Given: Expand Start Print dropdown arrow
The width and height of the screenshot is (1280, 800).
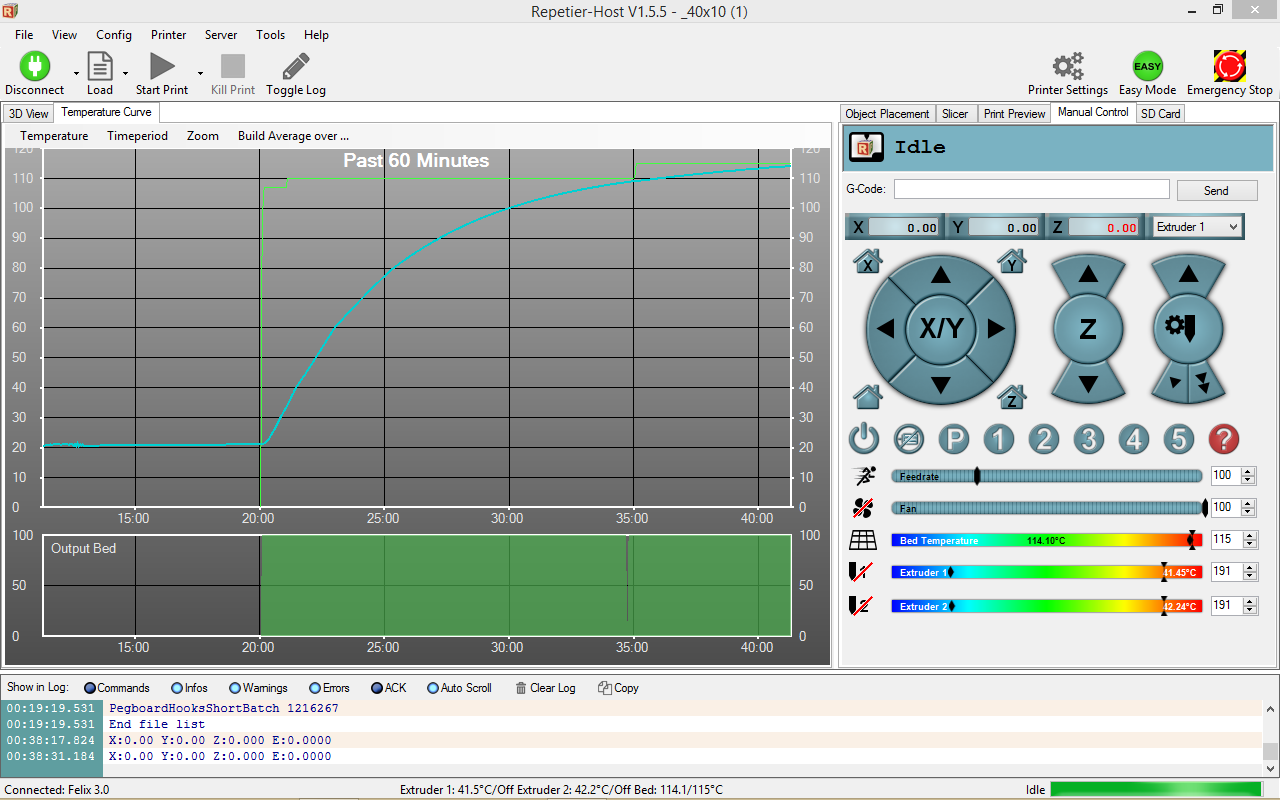Looking at the screenshot, I should [200, 73].
